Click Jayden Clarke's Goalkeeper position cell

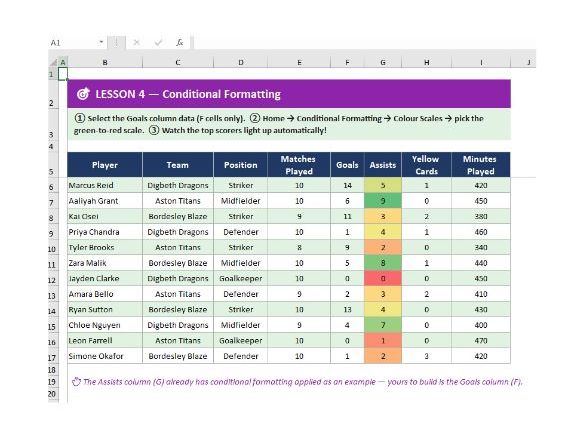point(241,278)
